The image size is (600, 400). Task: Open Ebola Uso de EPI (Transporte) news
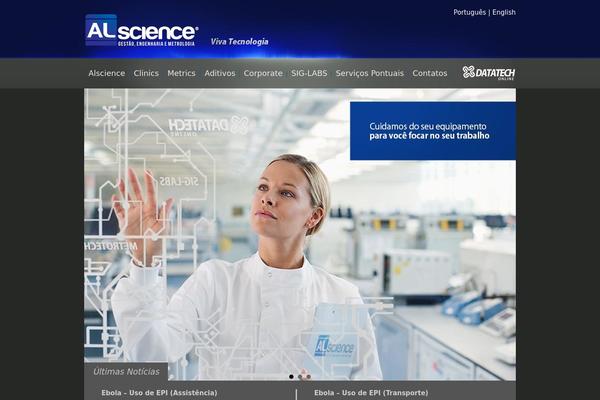[x=371, y=393]
